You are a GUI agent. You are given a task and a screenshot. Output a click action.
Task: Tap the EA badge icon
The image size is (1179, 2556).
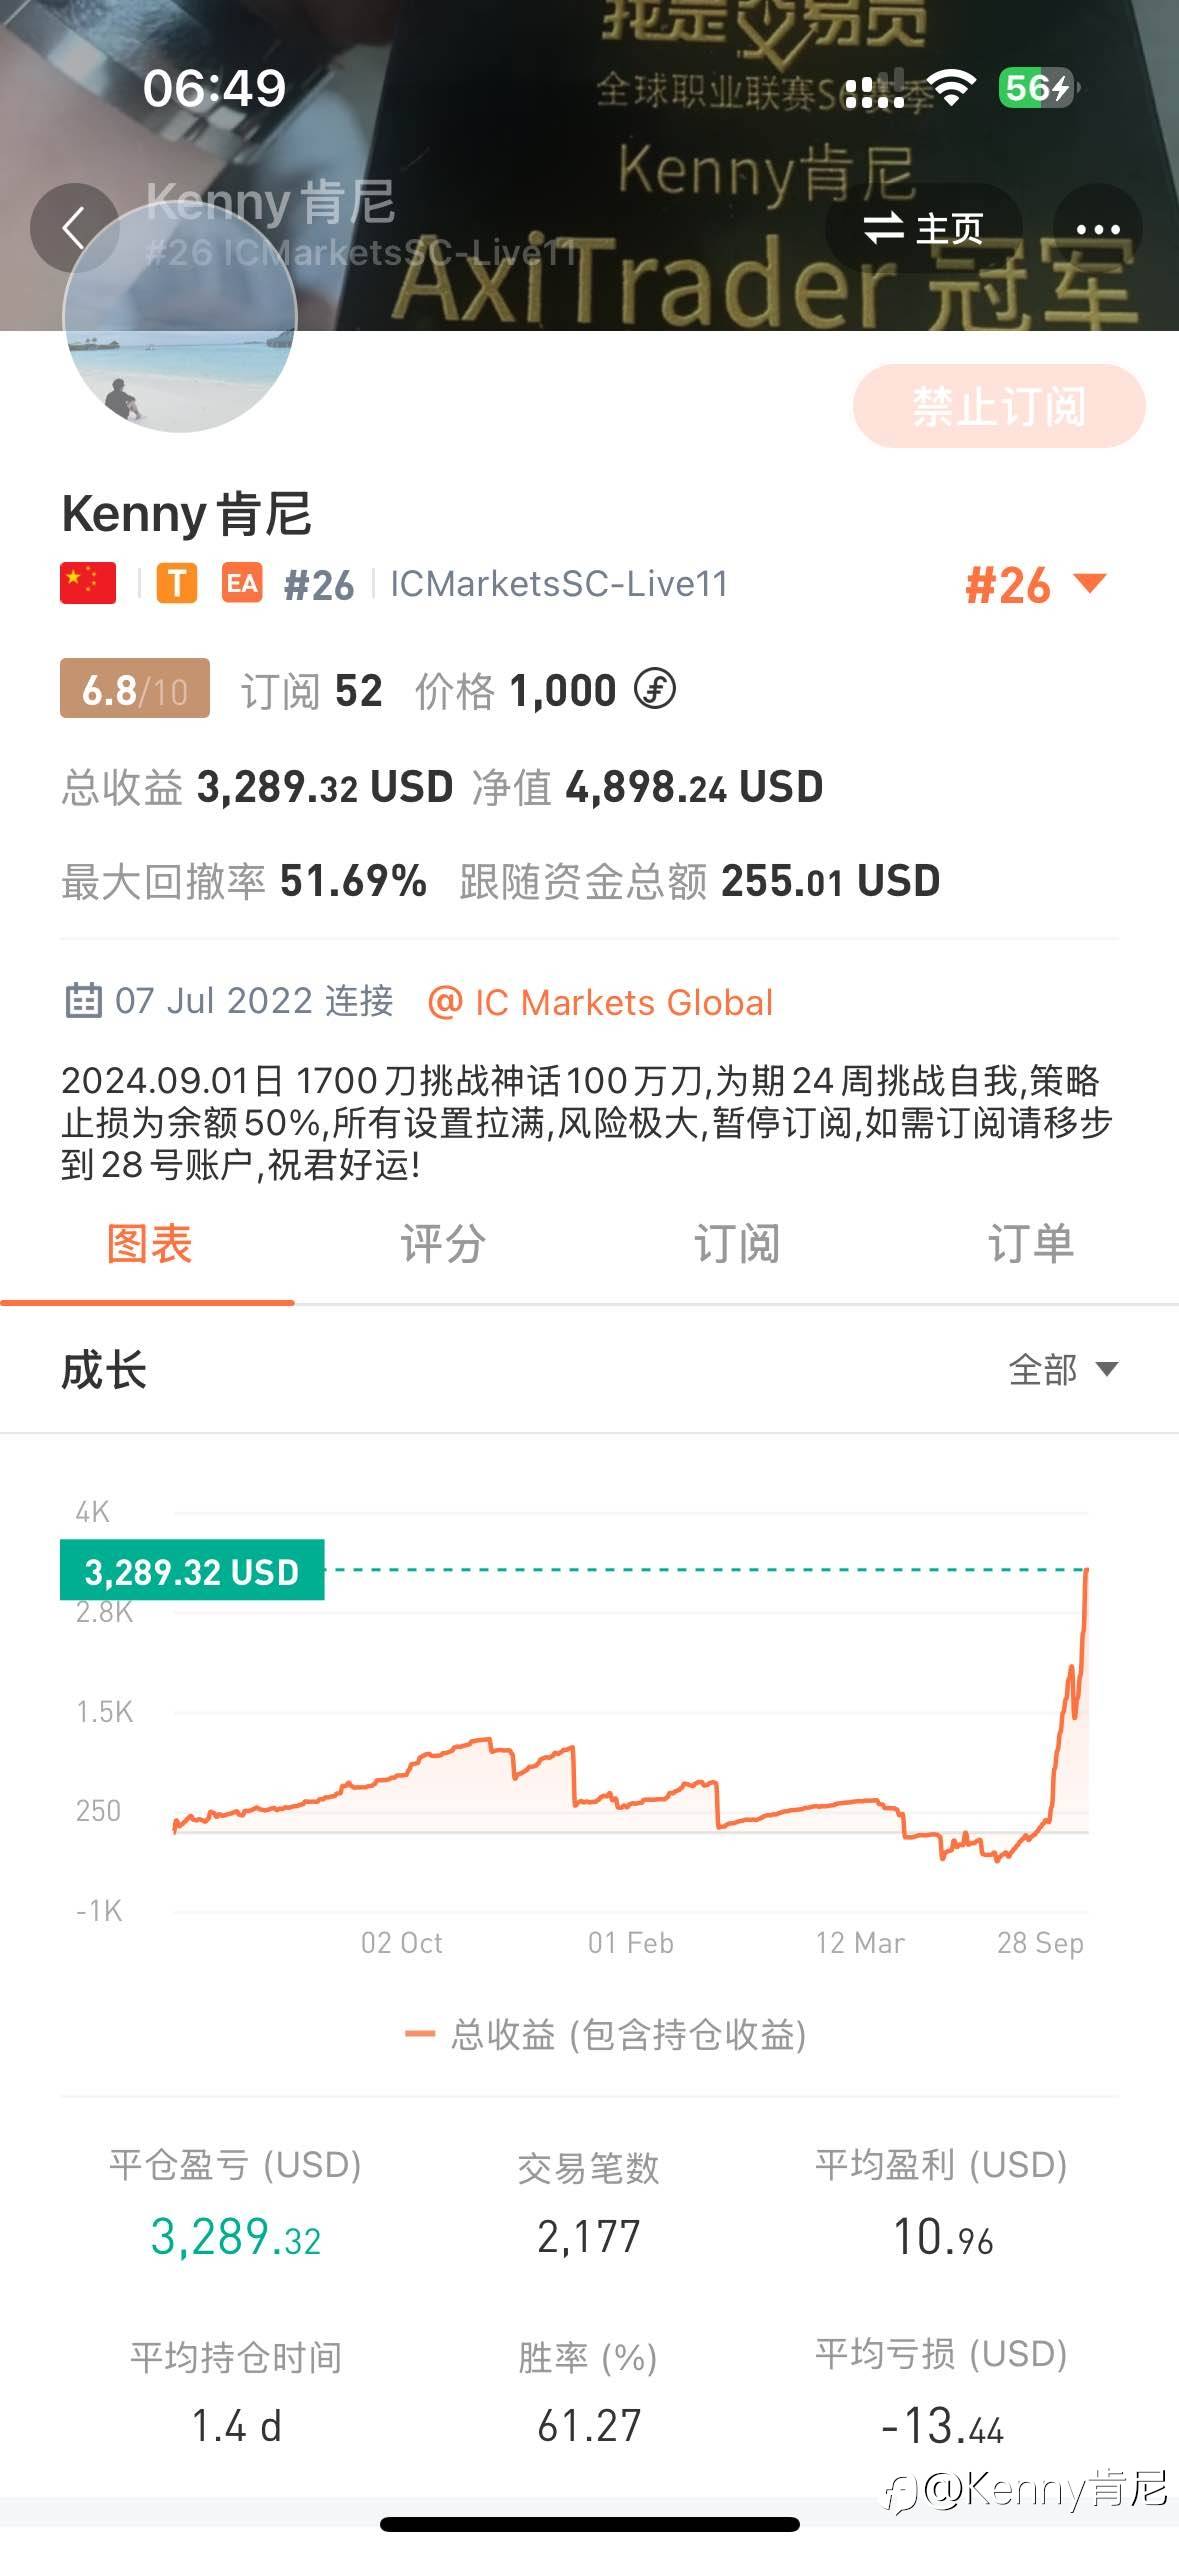point(242,583)
